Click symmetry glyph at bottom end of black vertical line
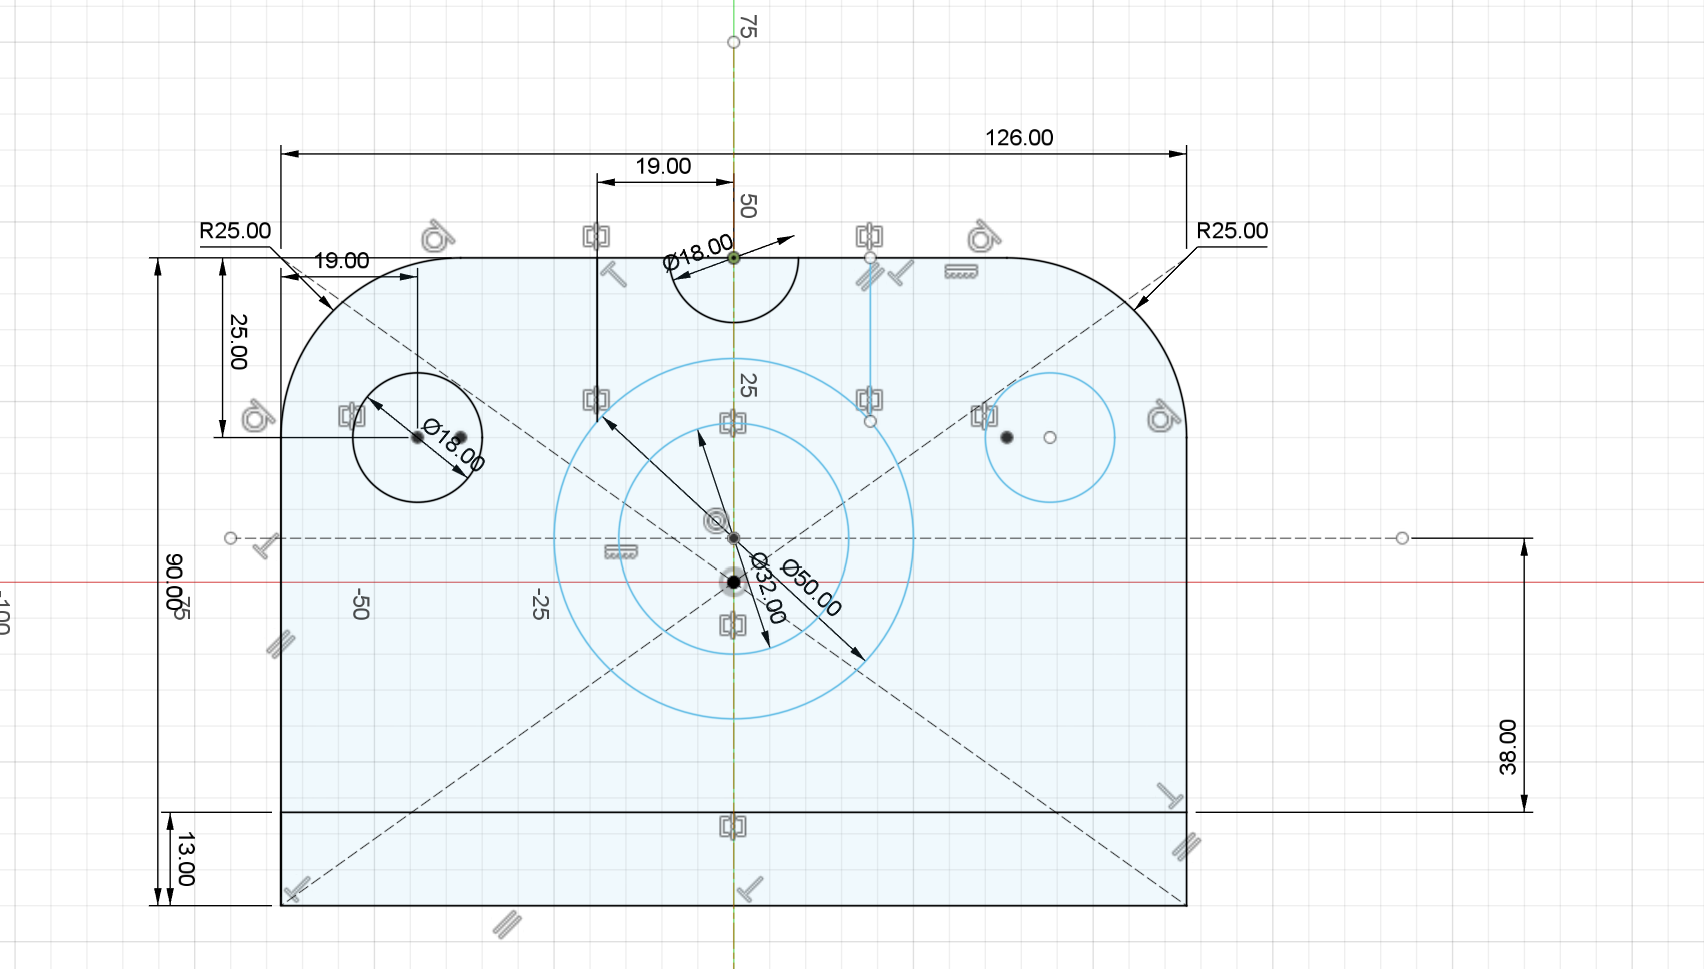This screenshot has height=969, width=1704. [x=596, y=400]
